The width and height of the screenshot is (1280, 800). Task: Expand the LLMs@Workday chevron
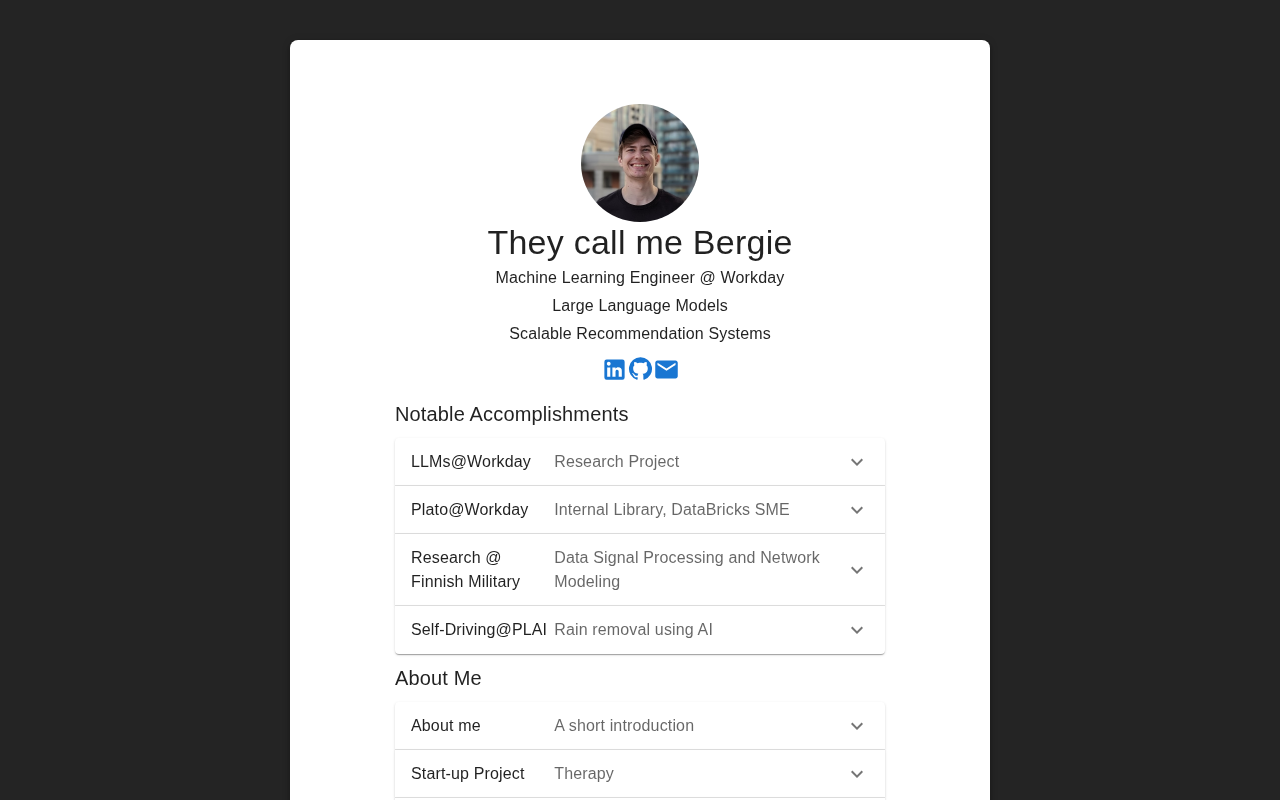pyautogui.click(x=857, y=462)
